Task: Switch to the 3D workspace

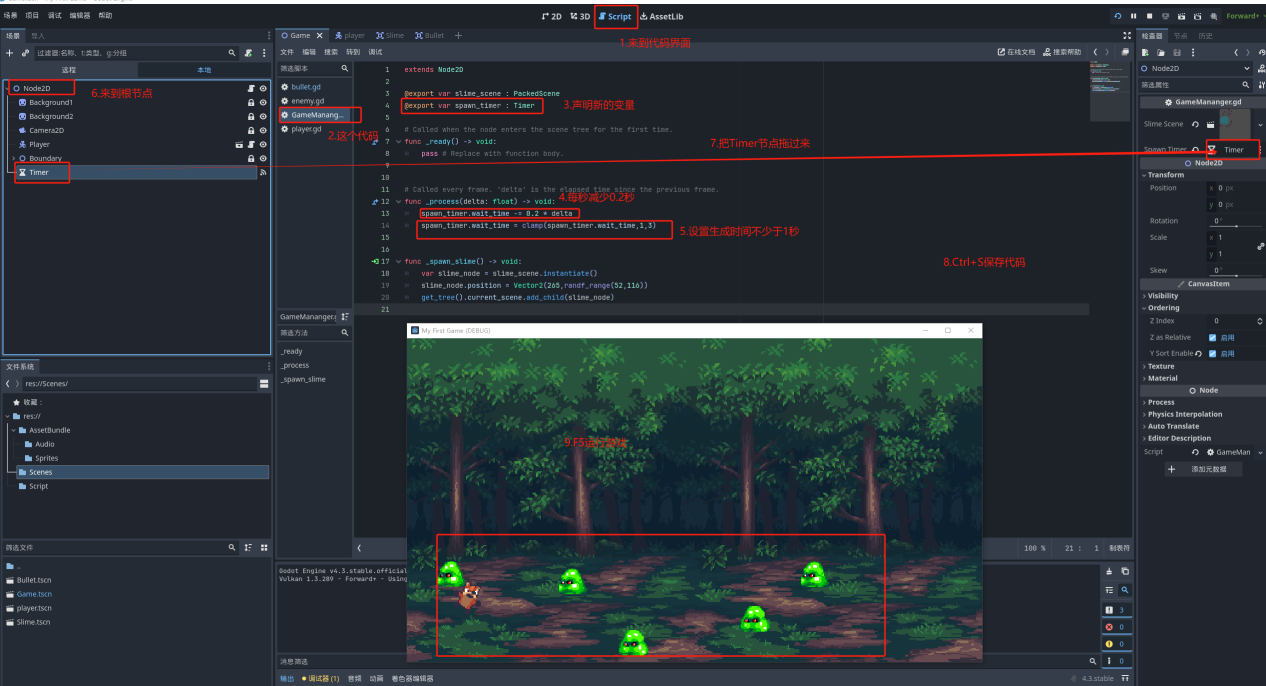Action: pyautogui.click(x=581, y=16)
